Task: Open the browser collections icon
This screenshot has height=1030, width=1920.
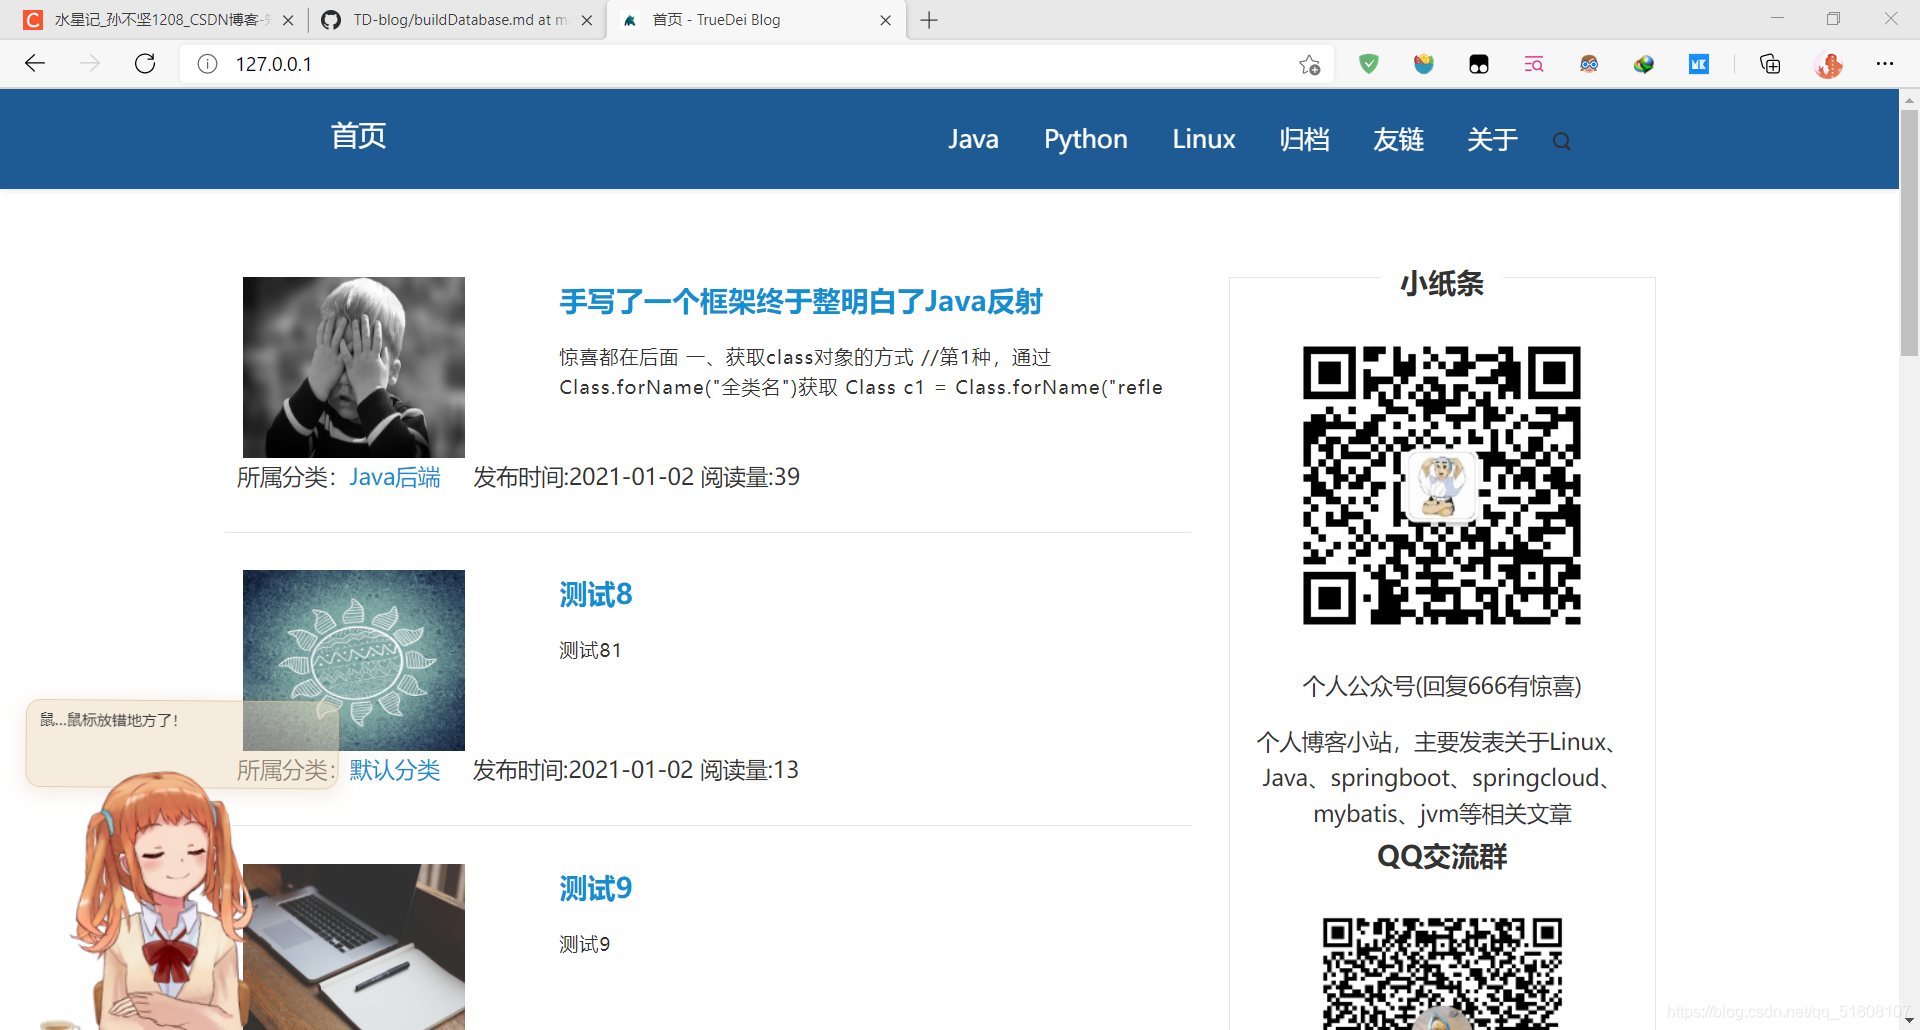Action: point(1770,64)
